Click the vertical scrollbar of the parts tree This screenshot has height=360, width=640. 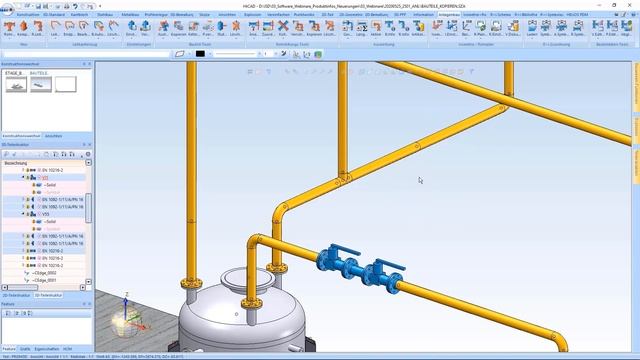pyautogui.click(x=89, y=208)
